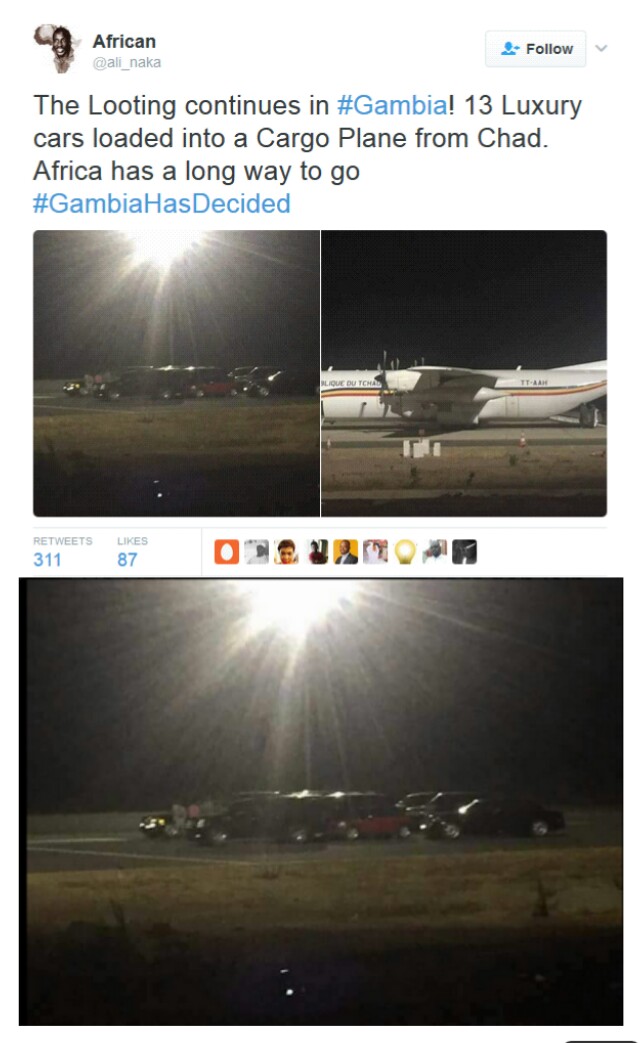The image size is (644, 1043).
Task: Show the 311 retweets list
Action: tap(63, 551)
